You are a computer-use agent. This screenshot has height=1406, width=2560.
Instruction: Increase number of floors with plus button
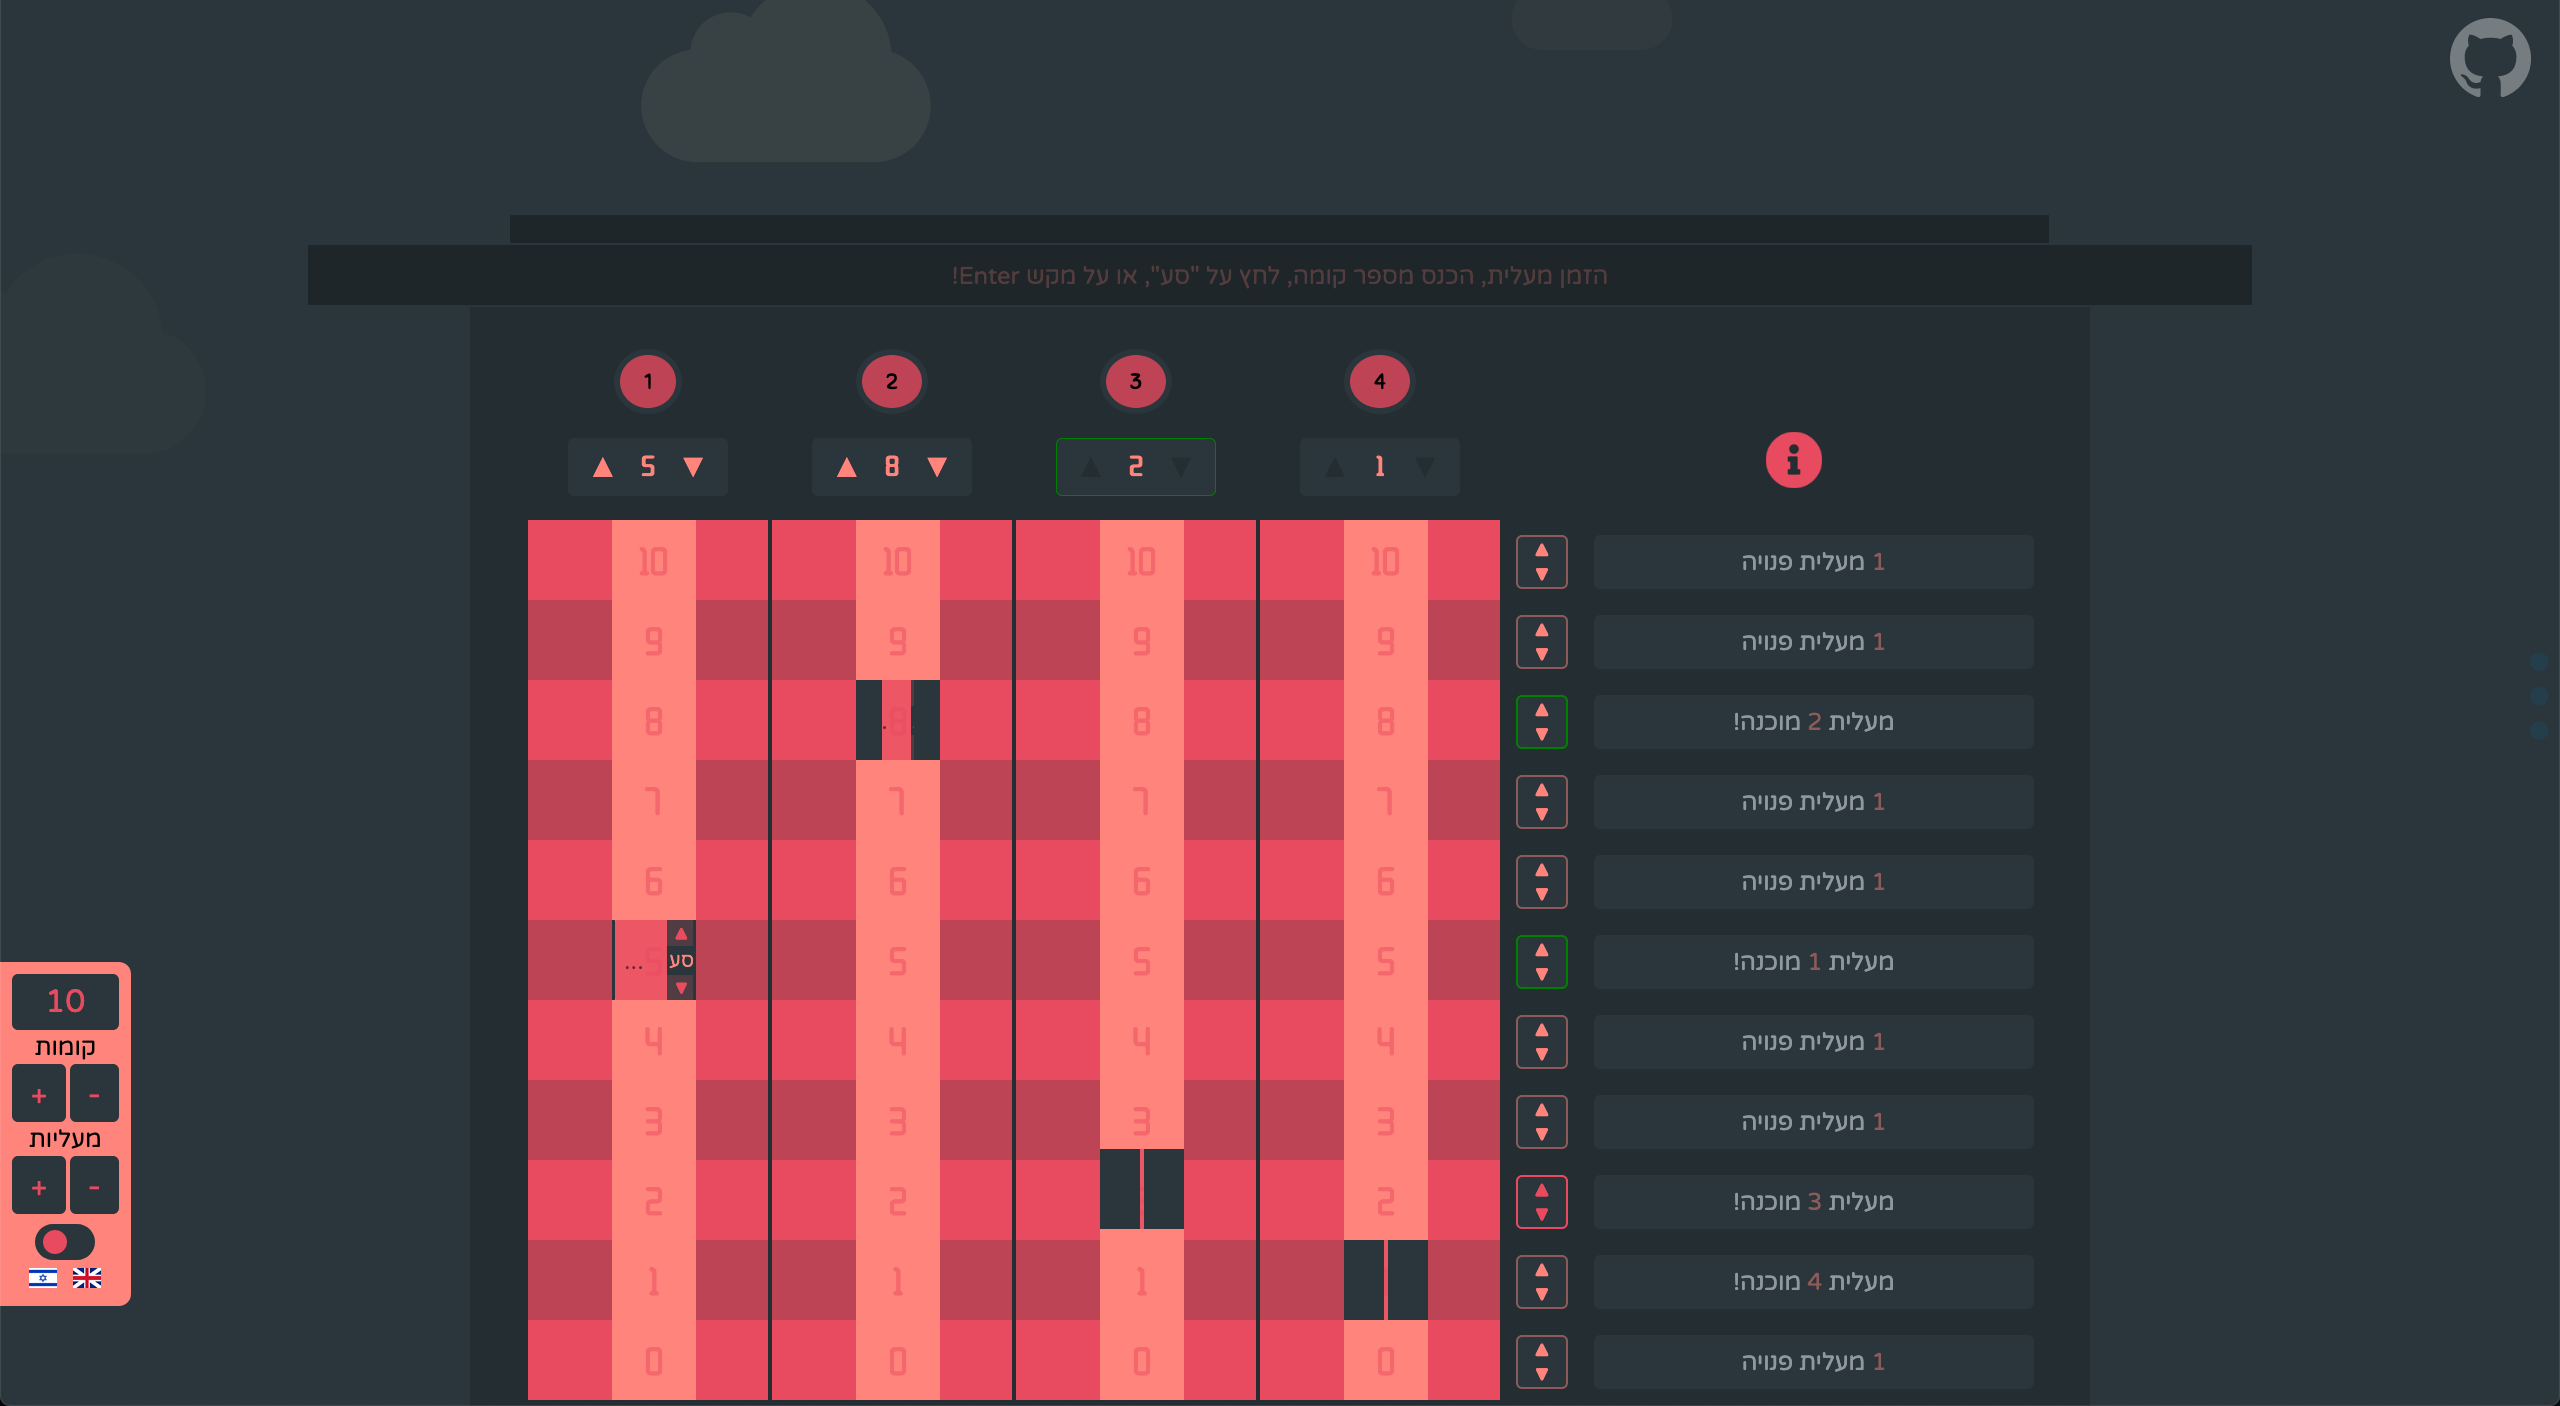pyautogui.click(x=39, y=1095)
